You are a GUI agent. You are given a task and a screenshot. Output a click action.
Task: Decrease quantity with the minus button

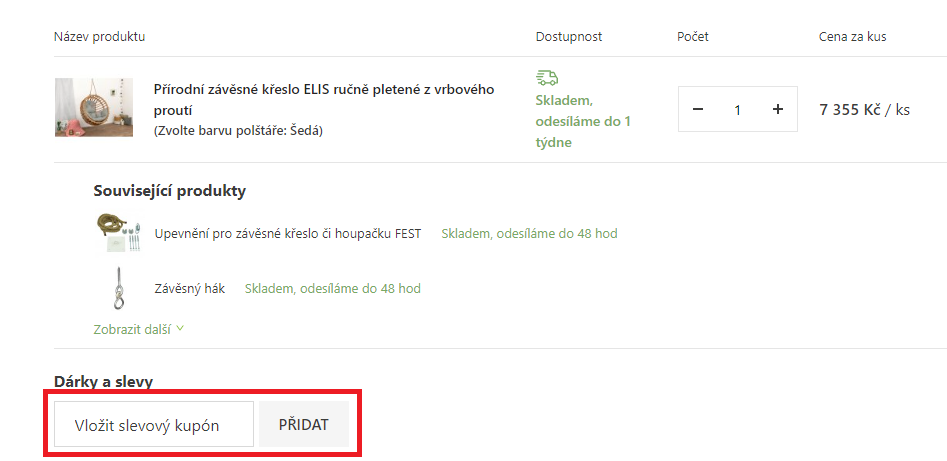click(698, 109)
